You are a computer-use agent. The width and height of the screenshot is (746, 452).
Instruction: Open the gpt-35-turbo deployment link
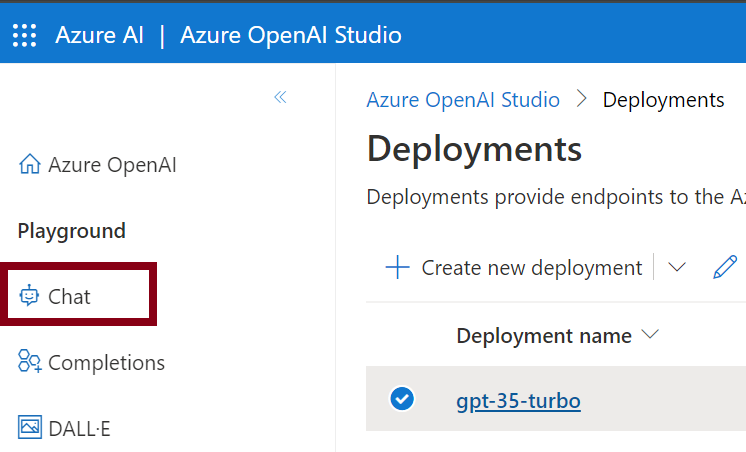tap(518, 401)
